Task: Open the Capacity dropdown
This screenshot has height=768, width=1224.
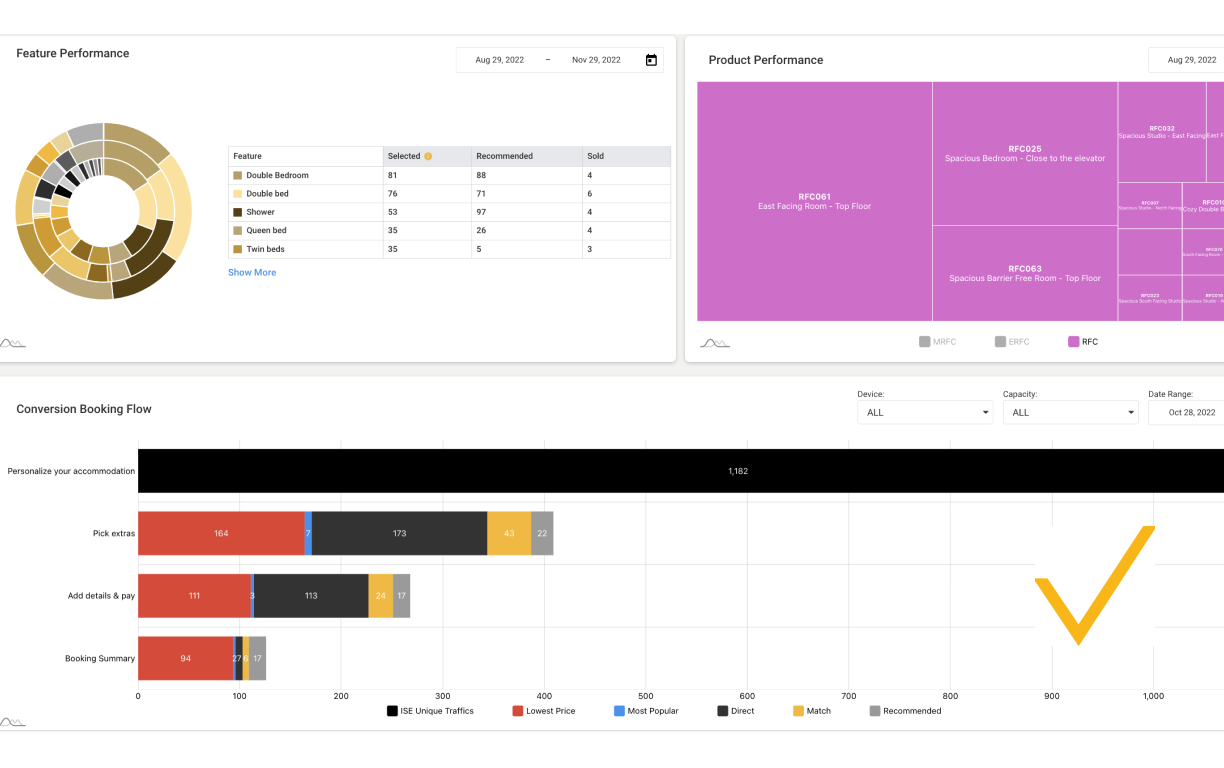Action: coord(1070,412)
